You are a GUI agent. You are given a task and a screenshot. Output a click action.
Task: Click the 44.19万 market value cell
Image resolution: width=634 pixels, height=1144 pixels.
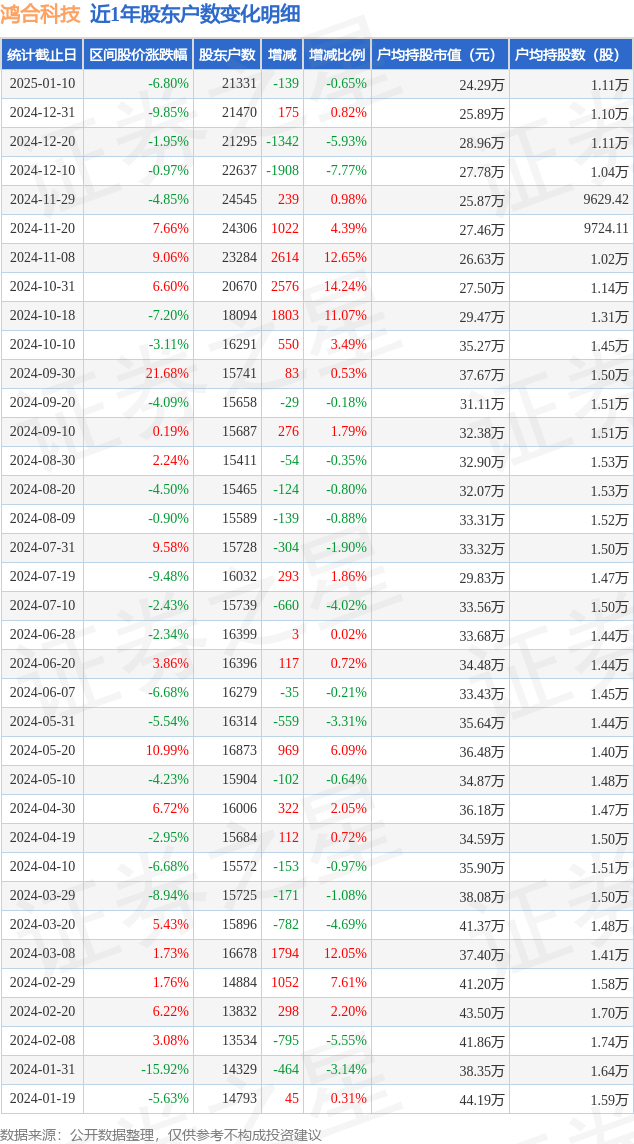(440, 1098)
